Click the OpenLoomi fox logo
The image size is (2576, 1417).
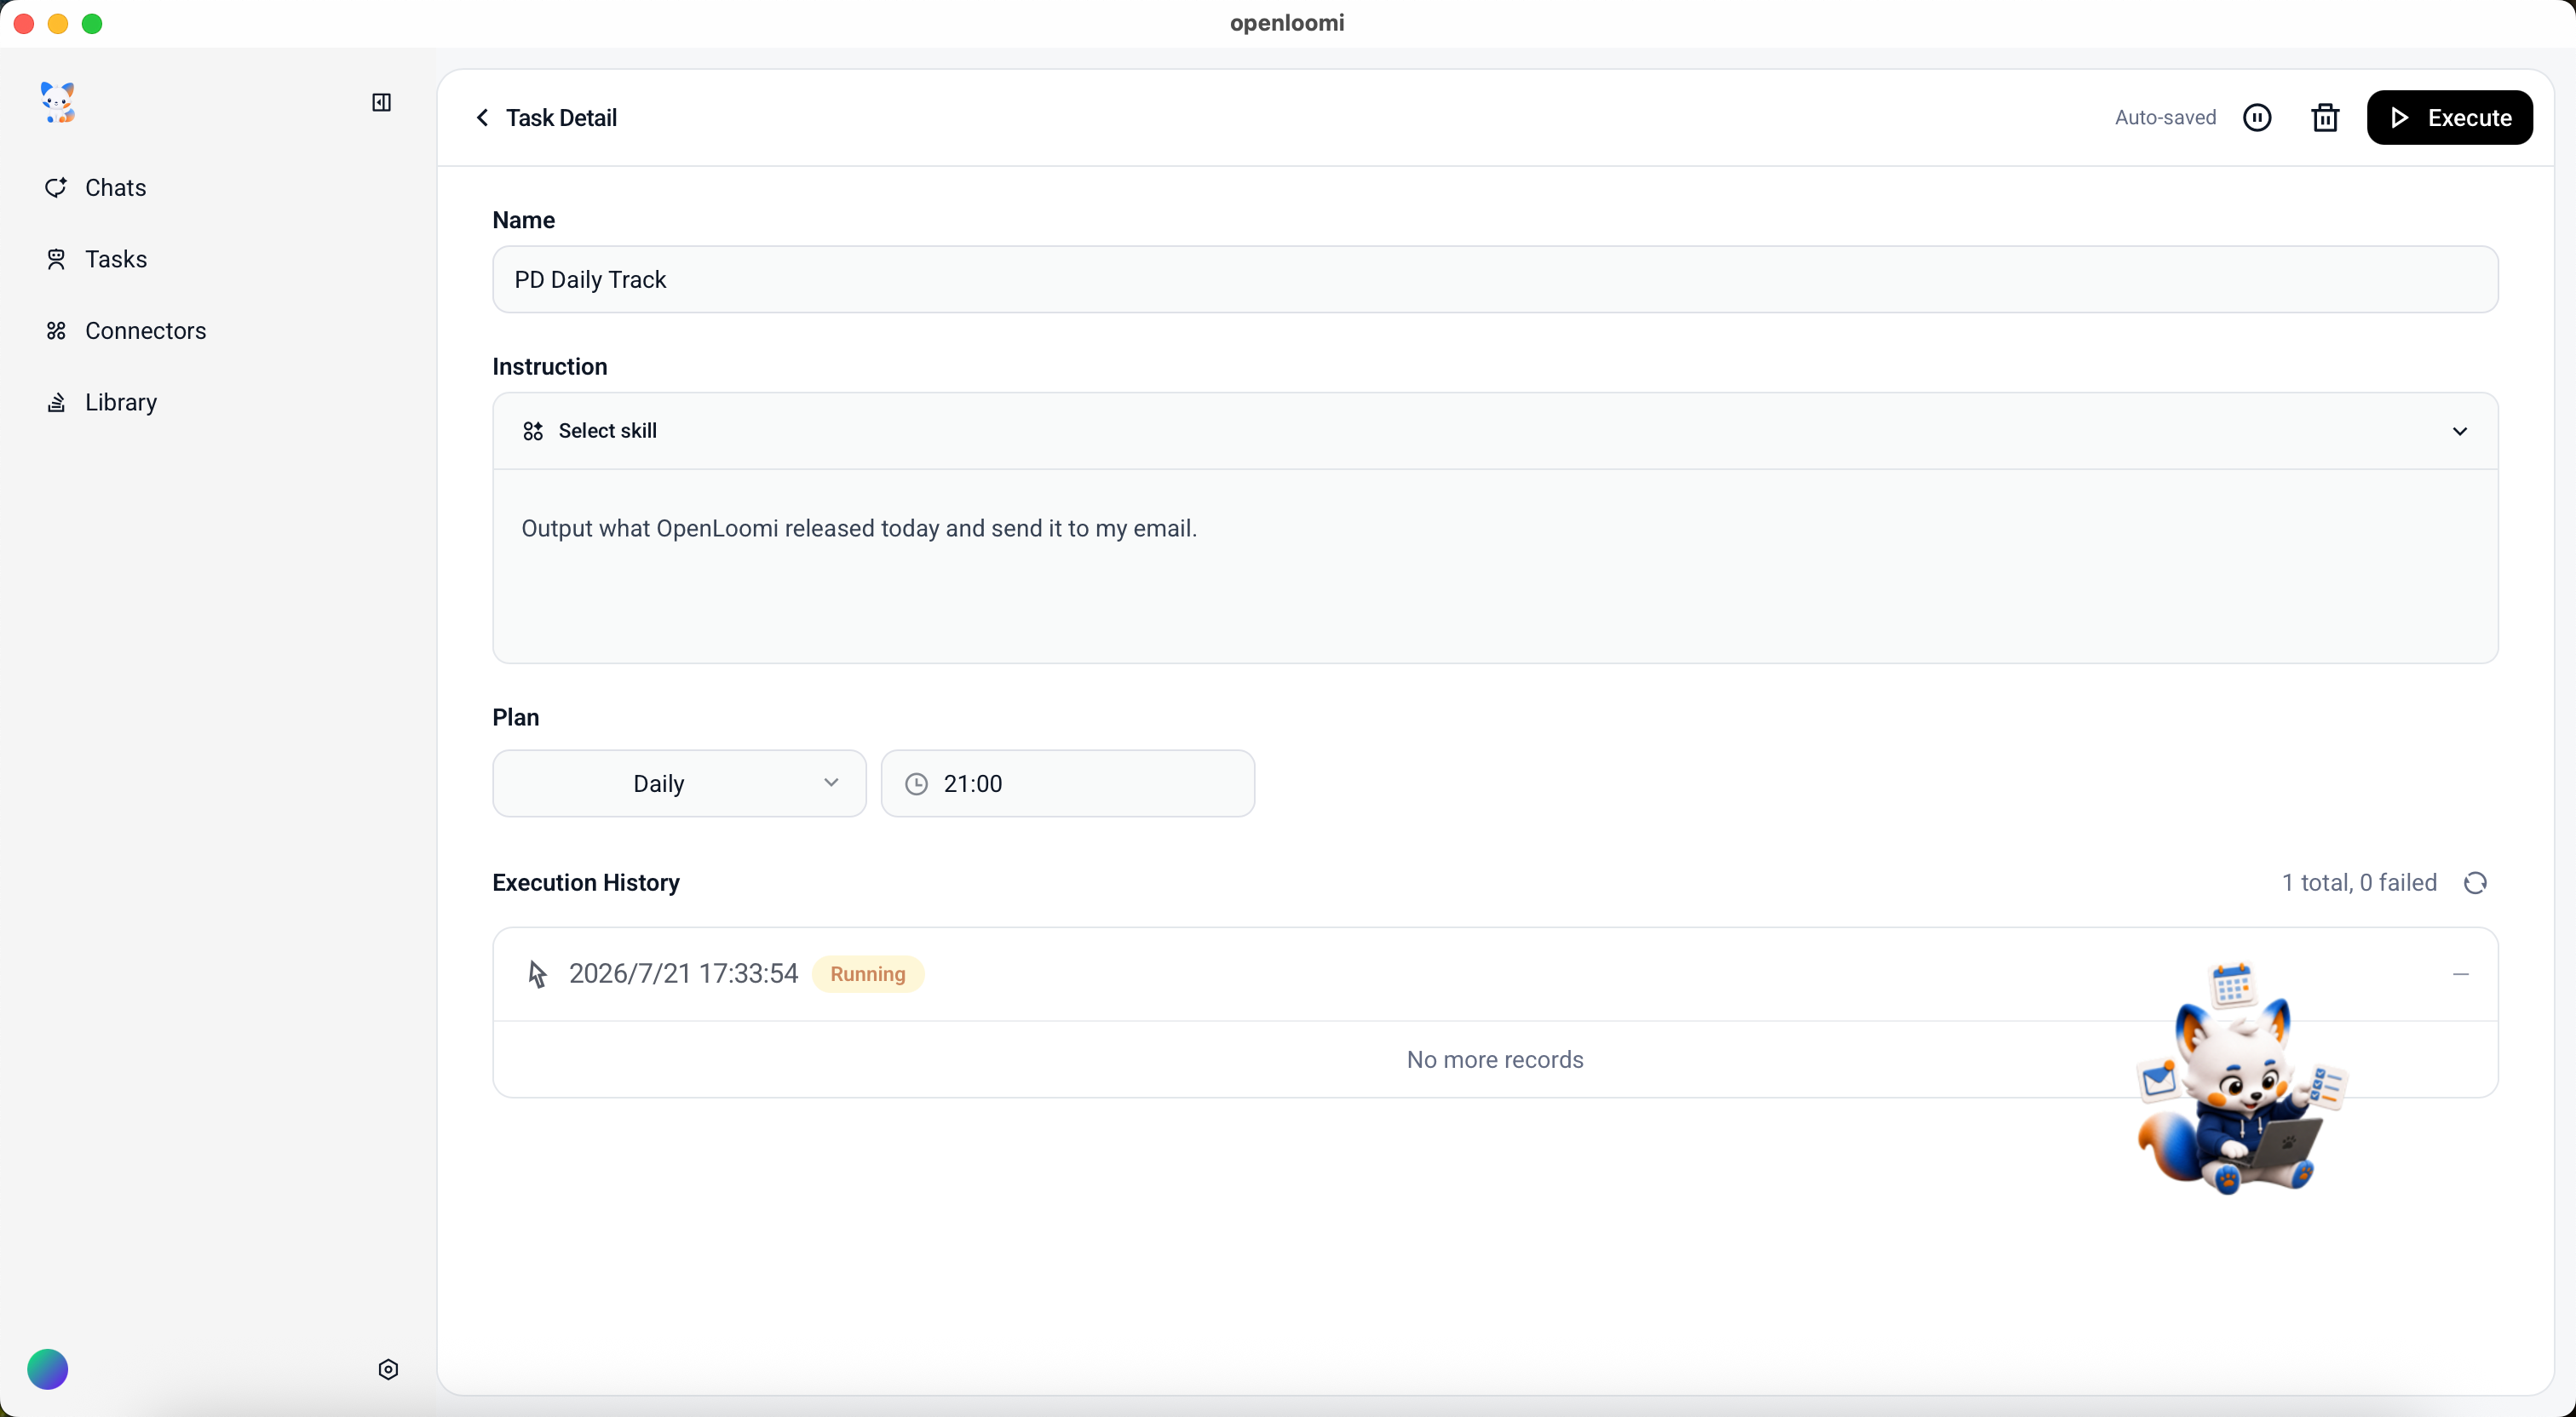(58, 103)
